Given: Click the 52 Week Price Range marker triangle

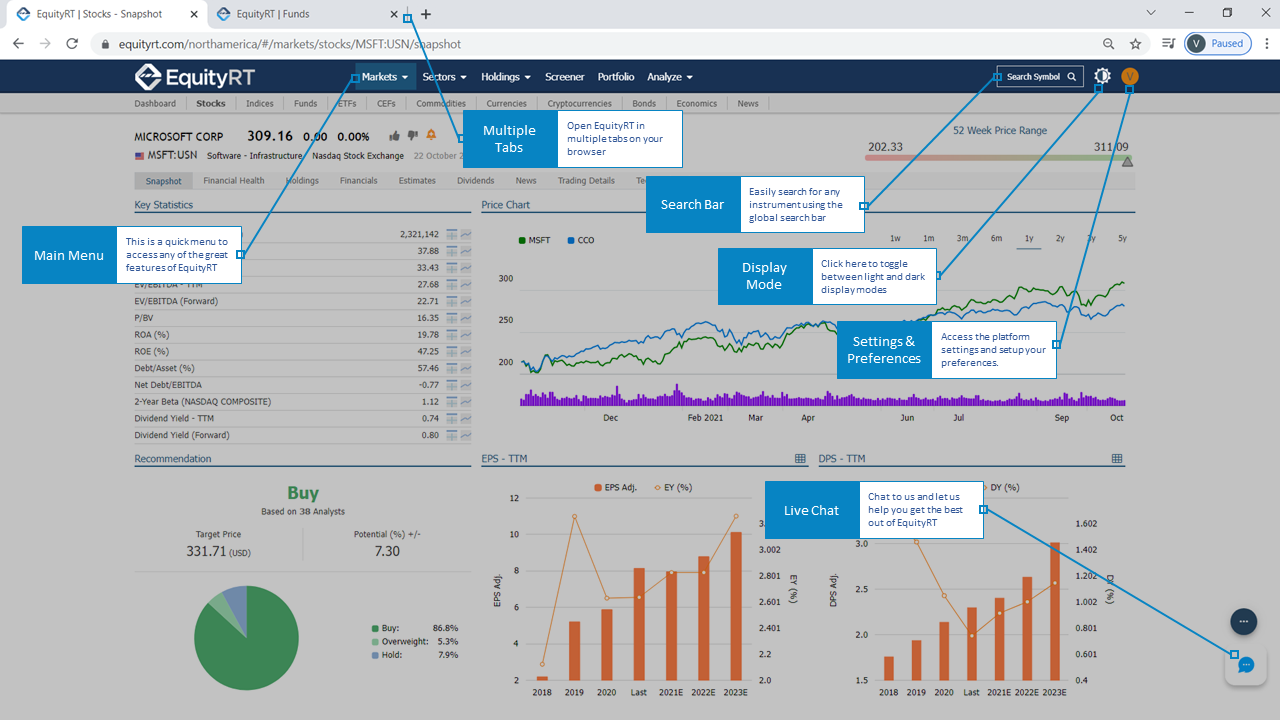Looking at the screenshot, I should [1127, 161].
